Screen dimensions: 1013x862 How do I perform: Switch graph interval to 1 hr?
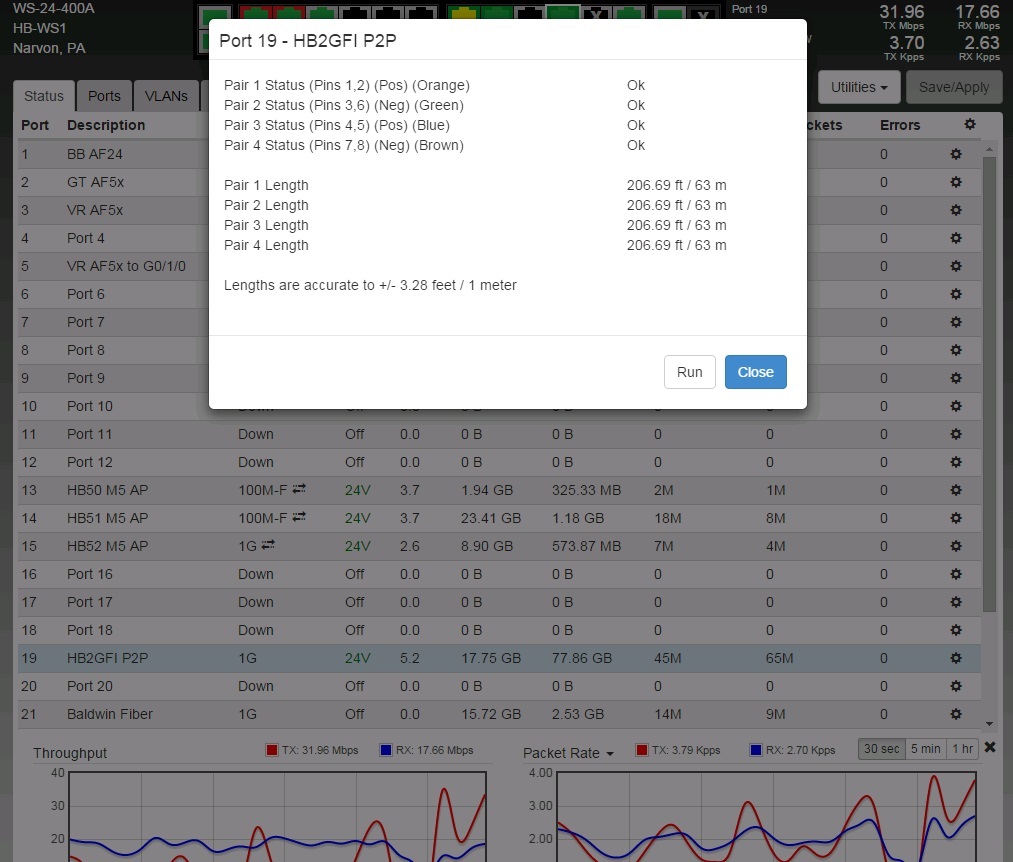963,750
